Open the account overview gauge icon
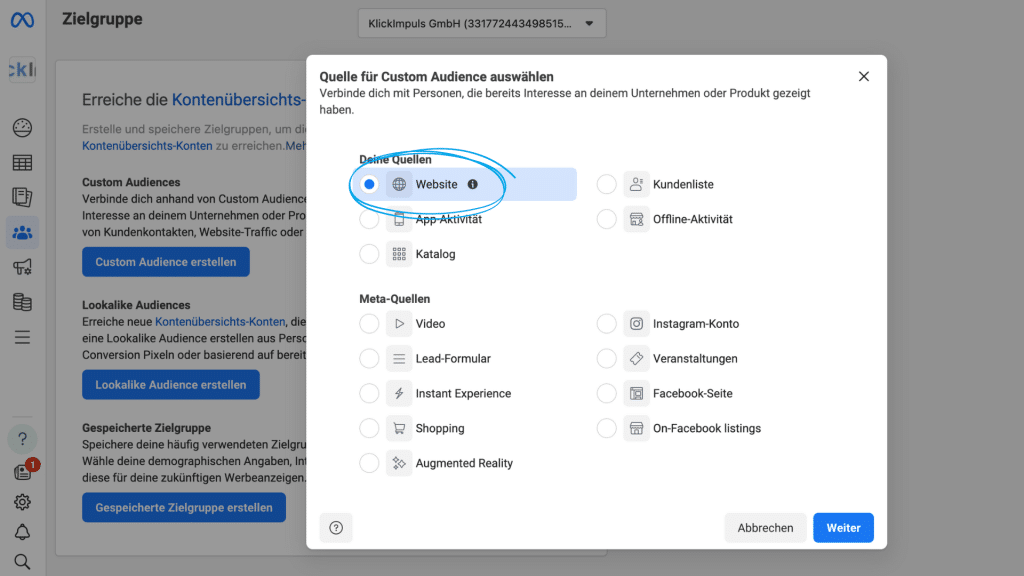 [x=22, y=128]
